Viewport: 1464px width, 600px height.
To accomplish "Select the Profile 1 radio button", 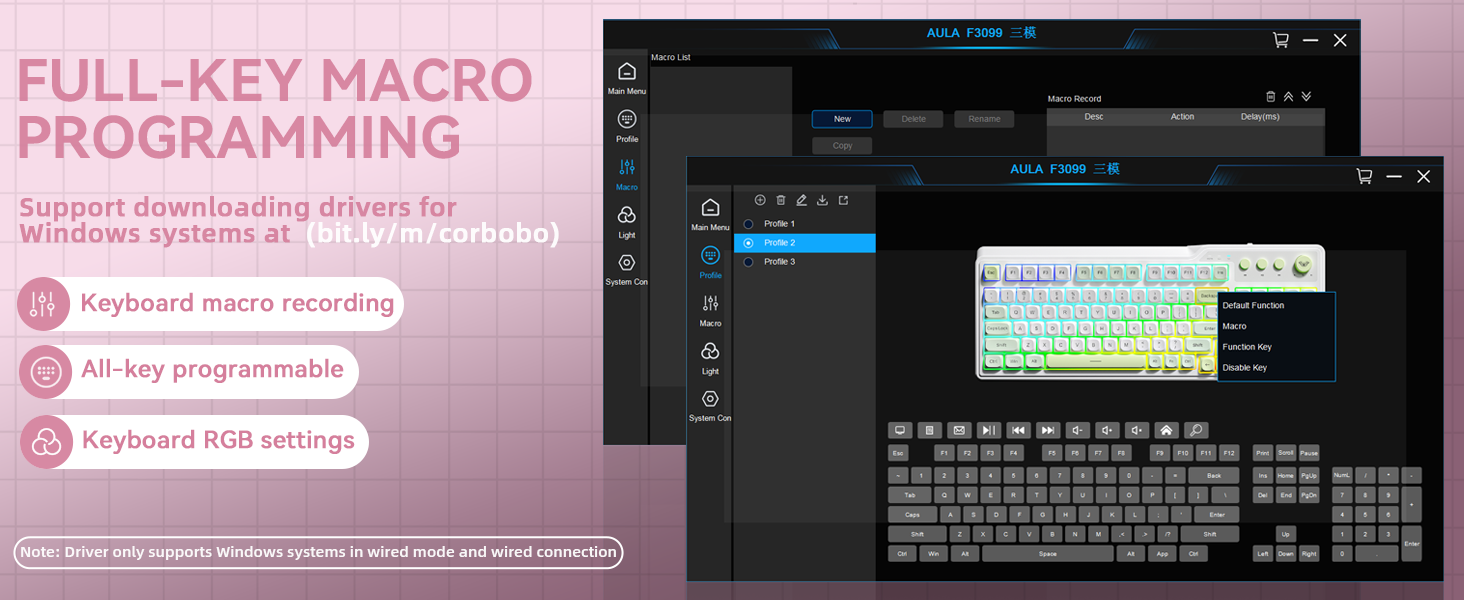I will [x=749, y=224].
